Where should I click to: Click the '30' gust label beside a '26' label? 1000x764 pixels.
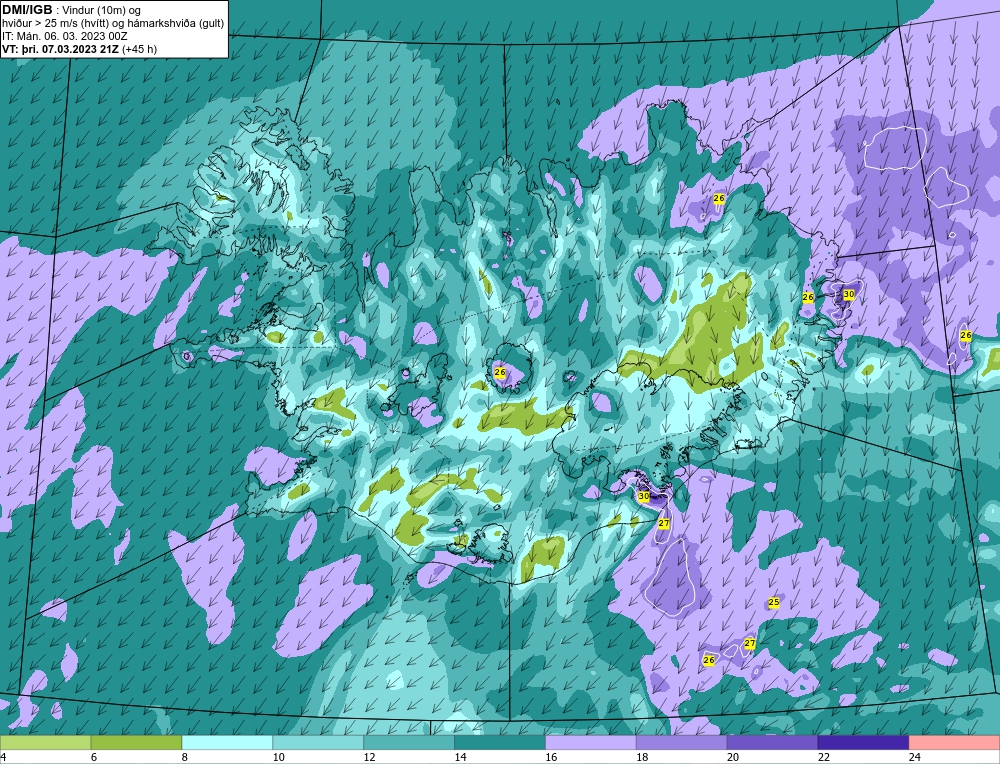[849, 294]
